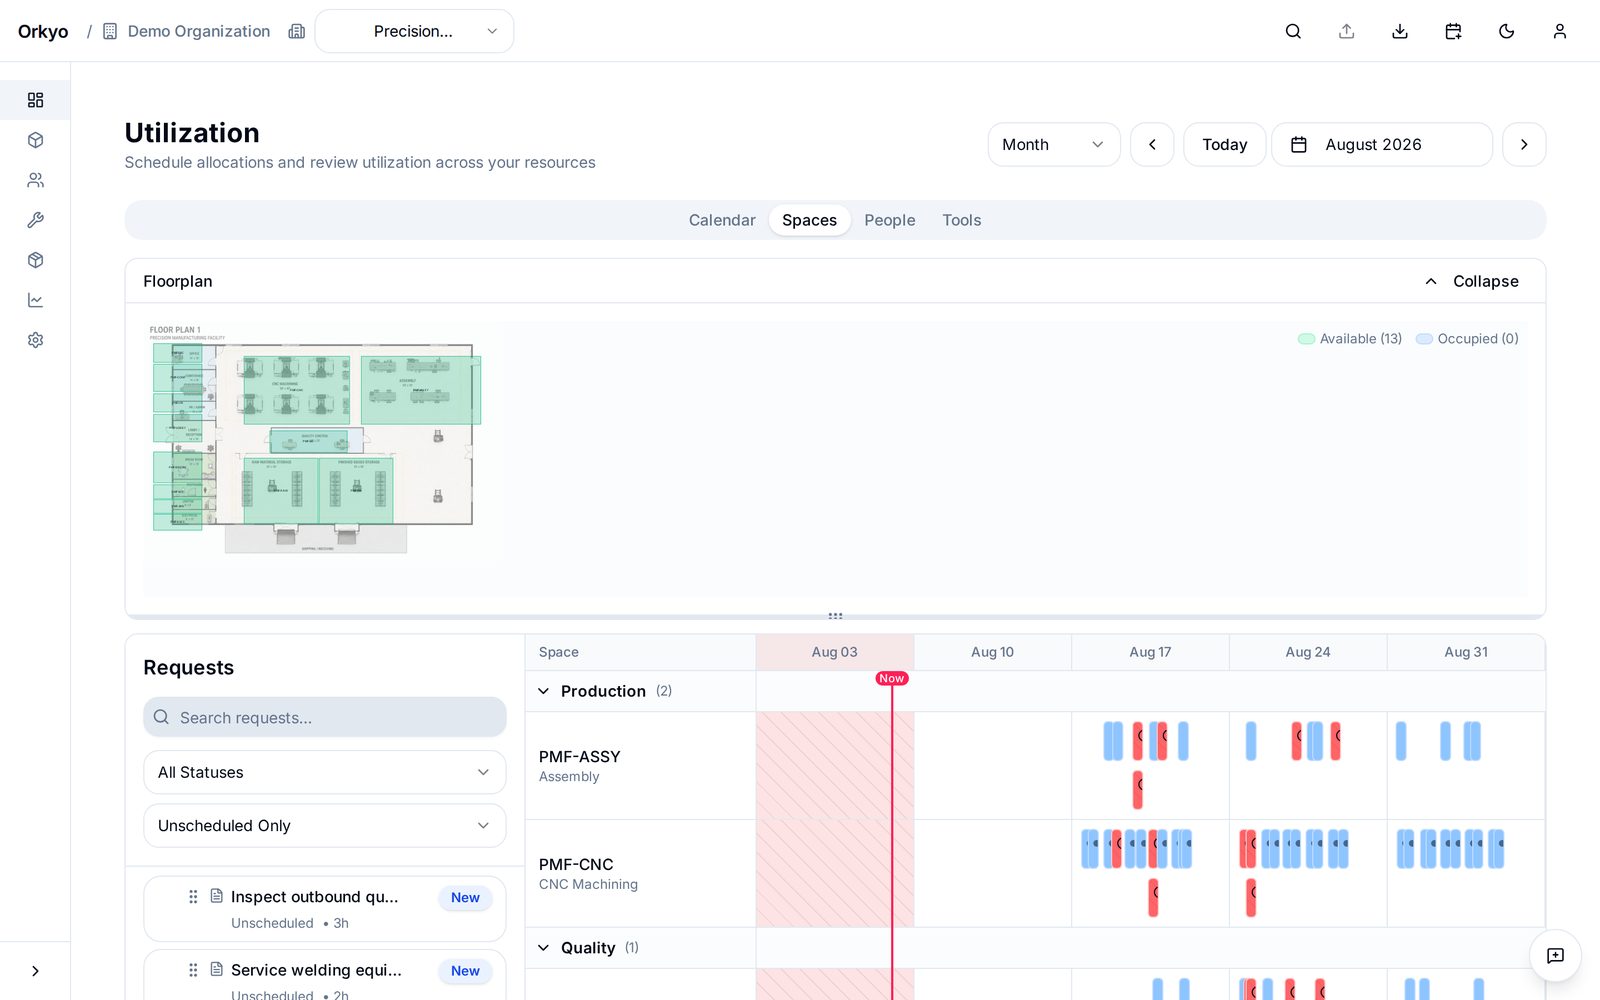Select the Inspect outbound qu... request
The image size is (1600, 1000).
325,909
